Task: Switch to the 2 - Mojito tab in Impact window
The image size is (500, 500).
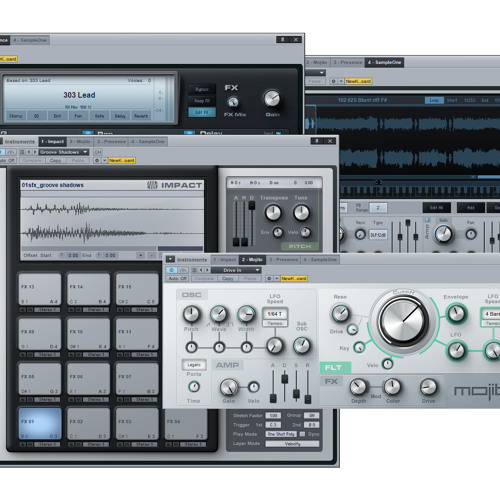Action: (80, 142)
